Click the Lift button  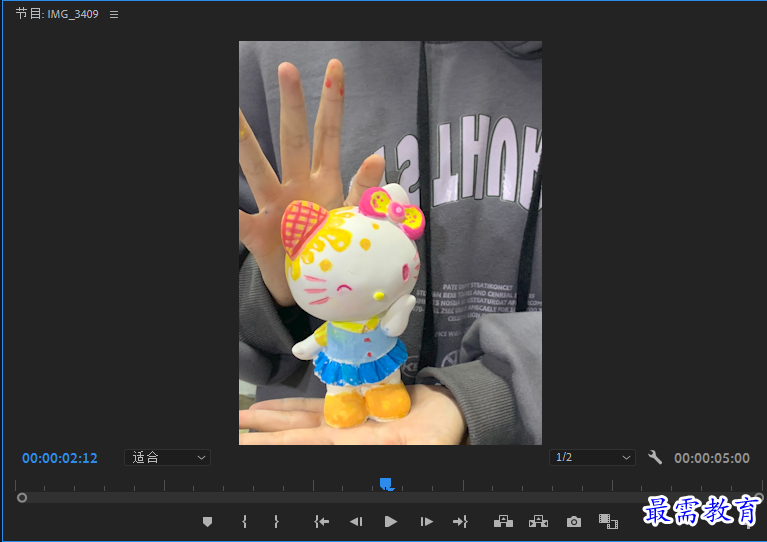point(503,521)
